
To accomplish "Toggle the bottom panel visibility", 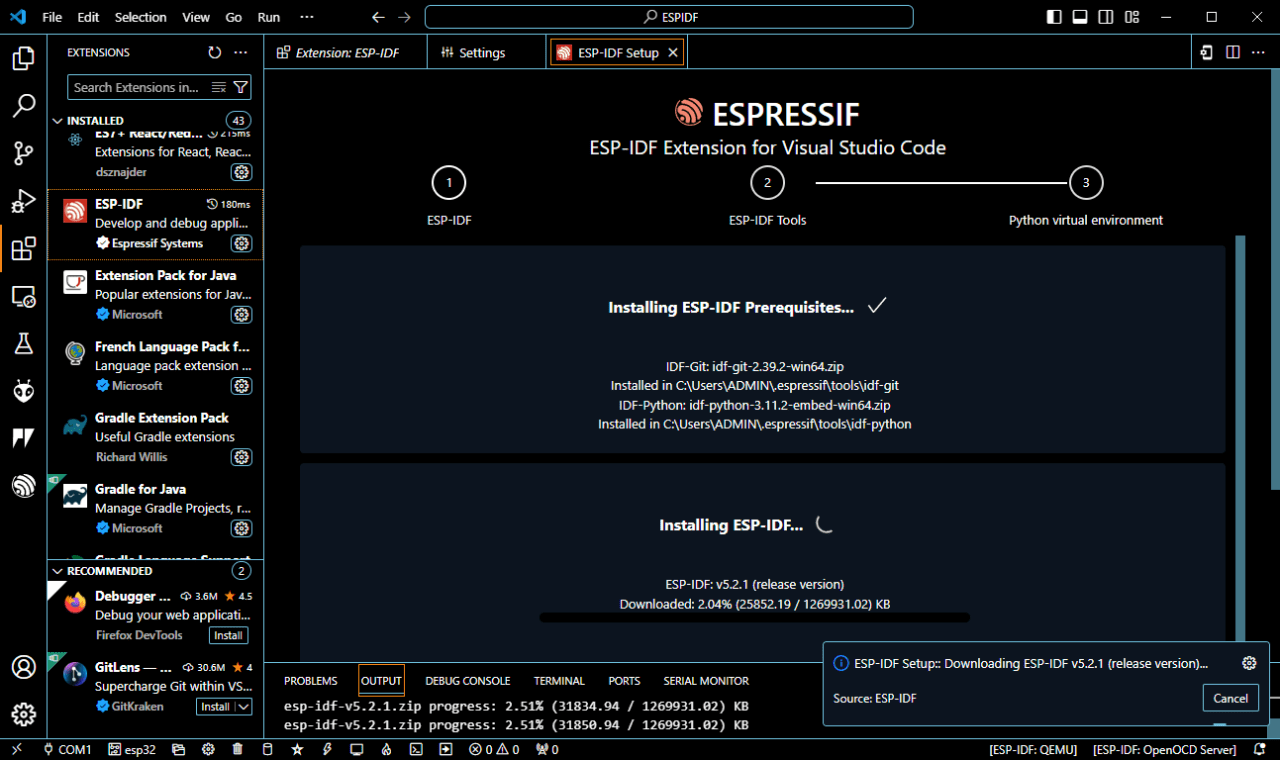I will pyautogui.click(x=1080, y=17).
